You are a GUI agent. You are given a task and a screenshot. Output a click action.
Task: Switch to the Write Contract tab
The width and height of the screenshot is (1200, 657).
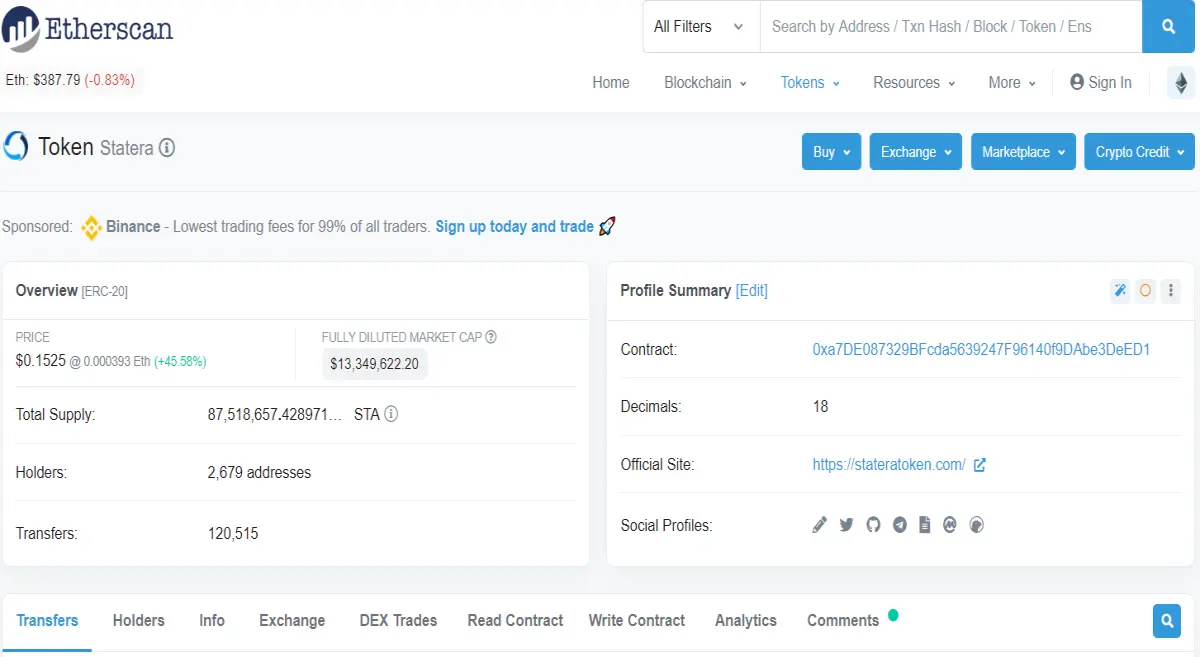637,621
